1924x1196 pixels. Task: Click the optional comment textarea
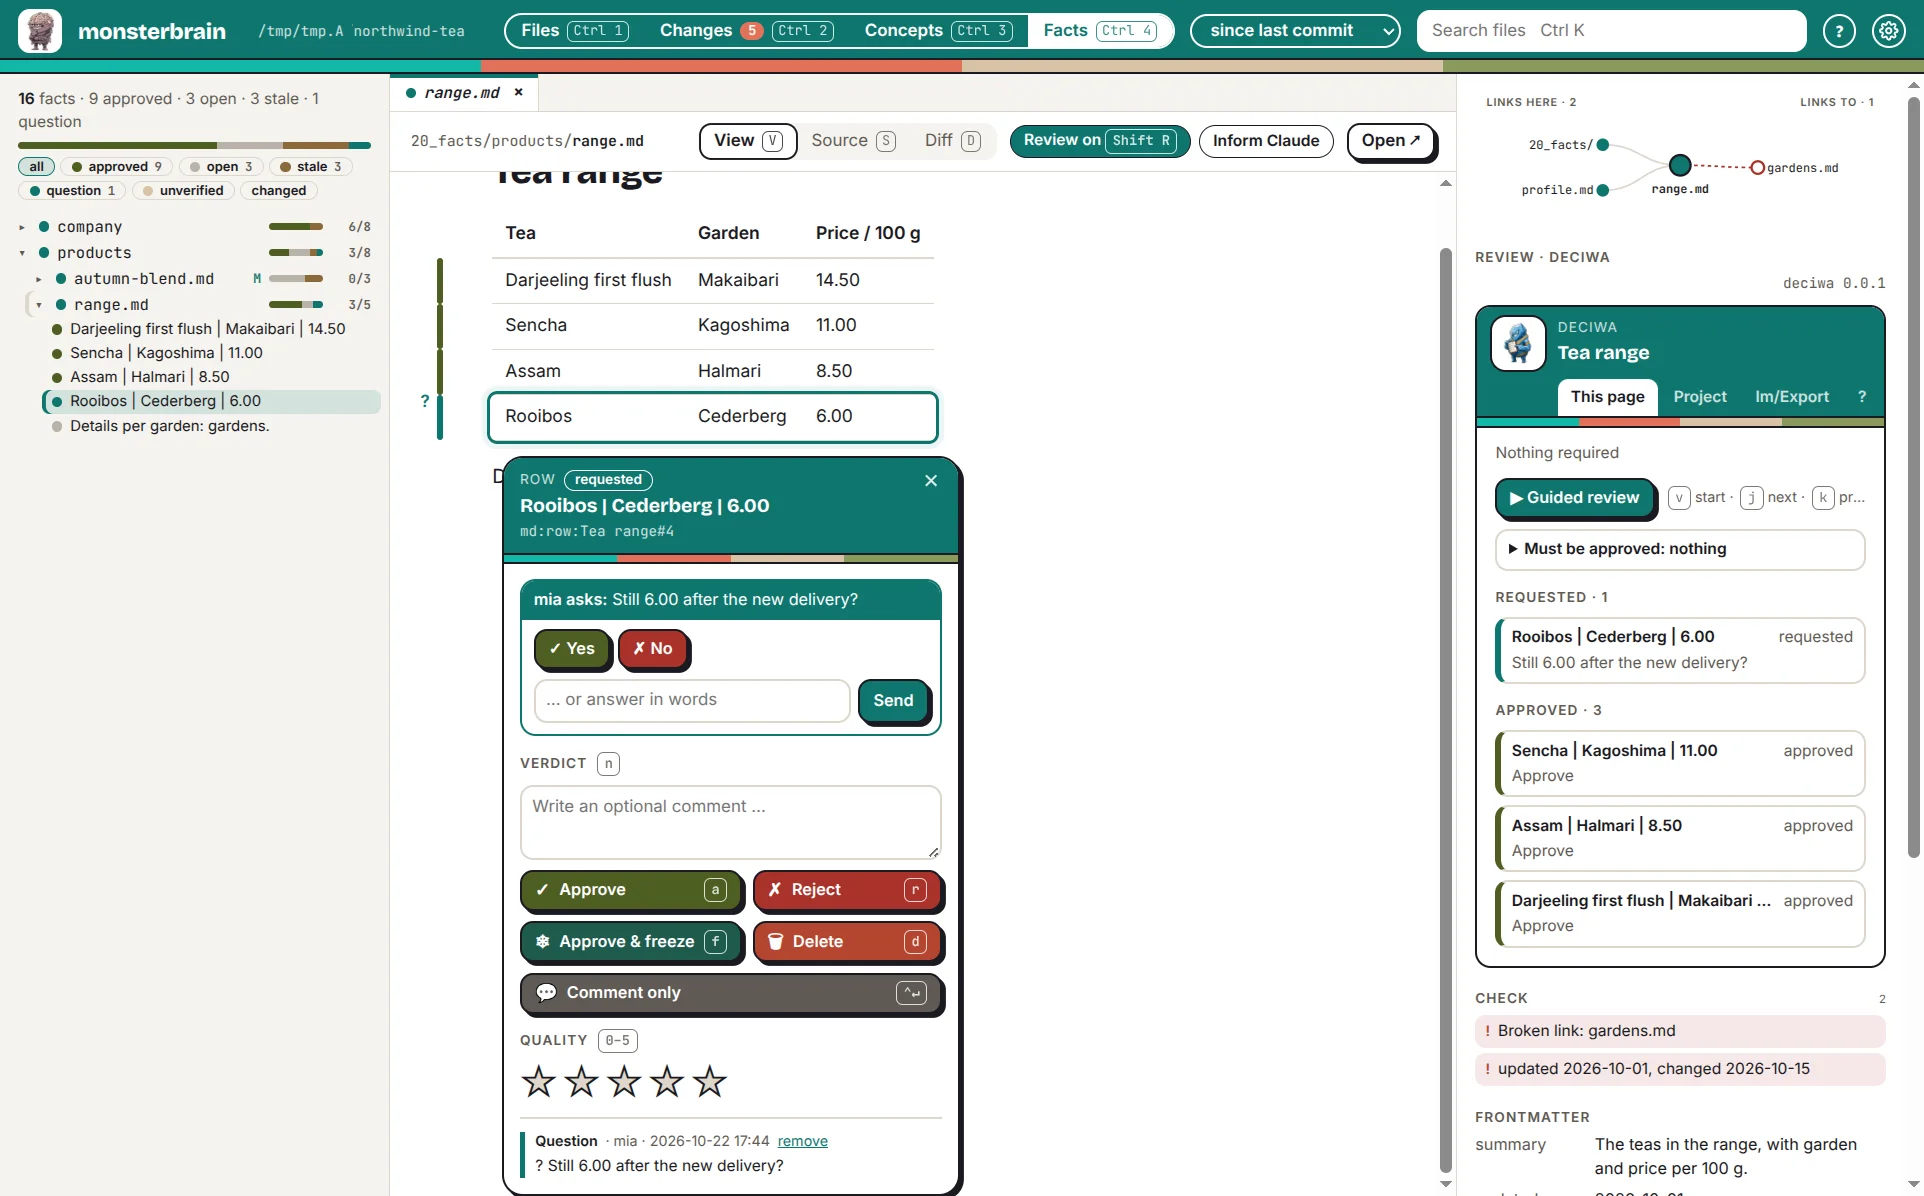(x=731, y=822)
